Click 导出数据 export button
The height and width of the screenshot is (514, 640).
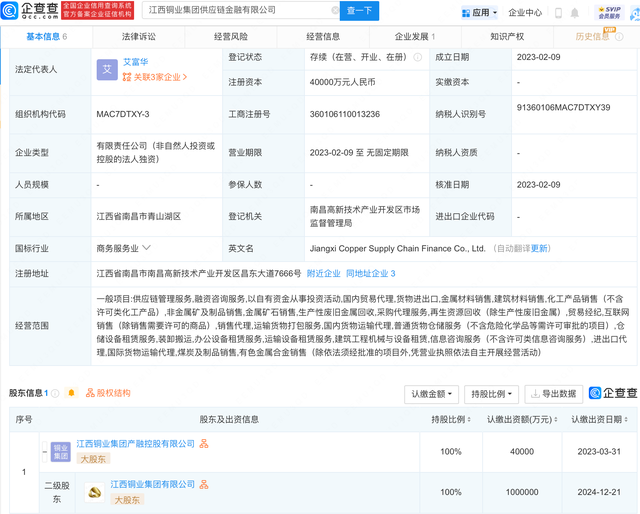click(553, 394)
